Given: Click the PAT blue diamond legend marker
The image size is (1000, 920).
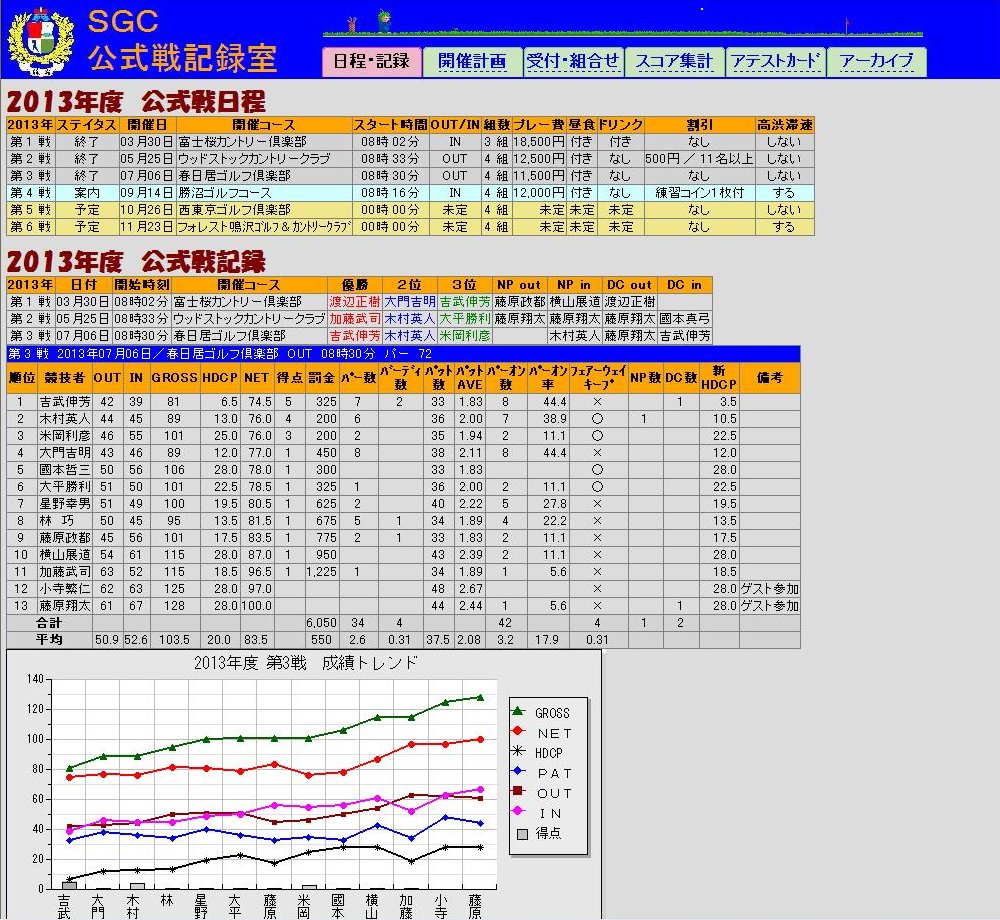Looking at the screenshot, I should point(518,772).
